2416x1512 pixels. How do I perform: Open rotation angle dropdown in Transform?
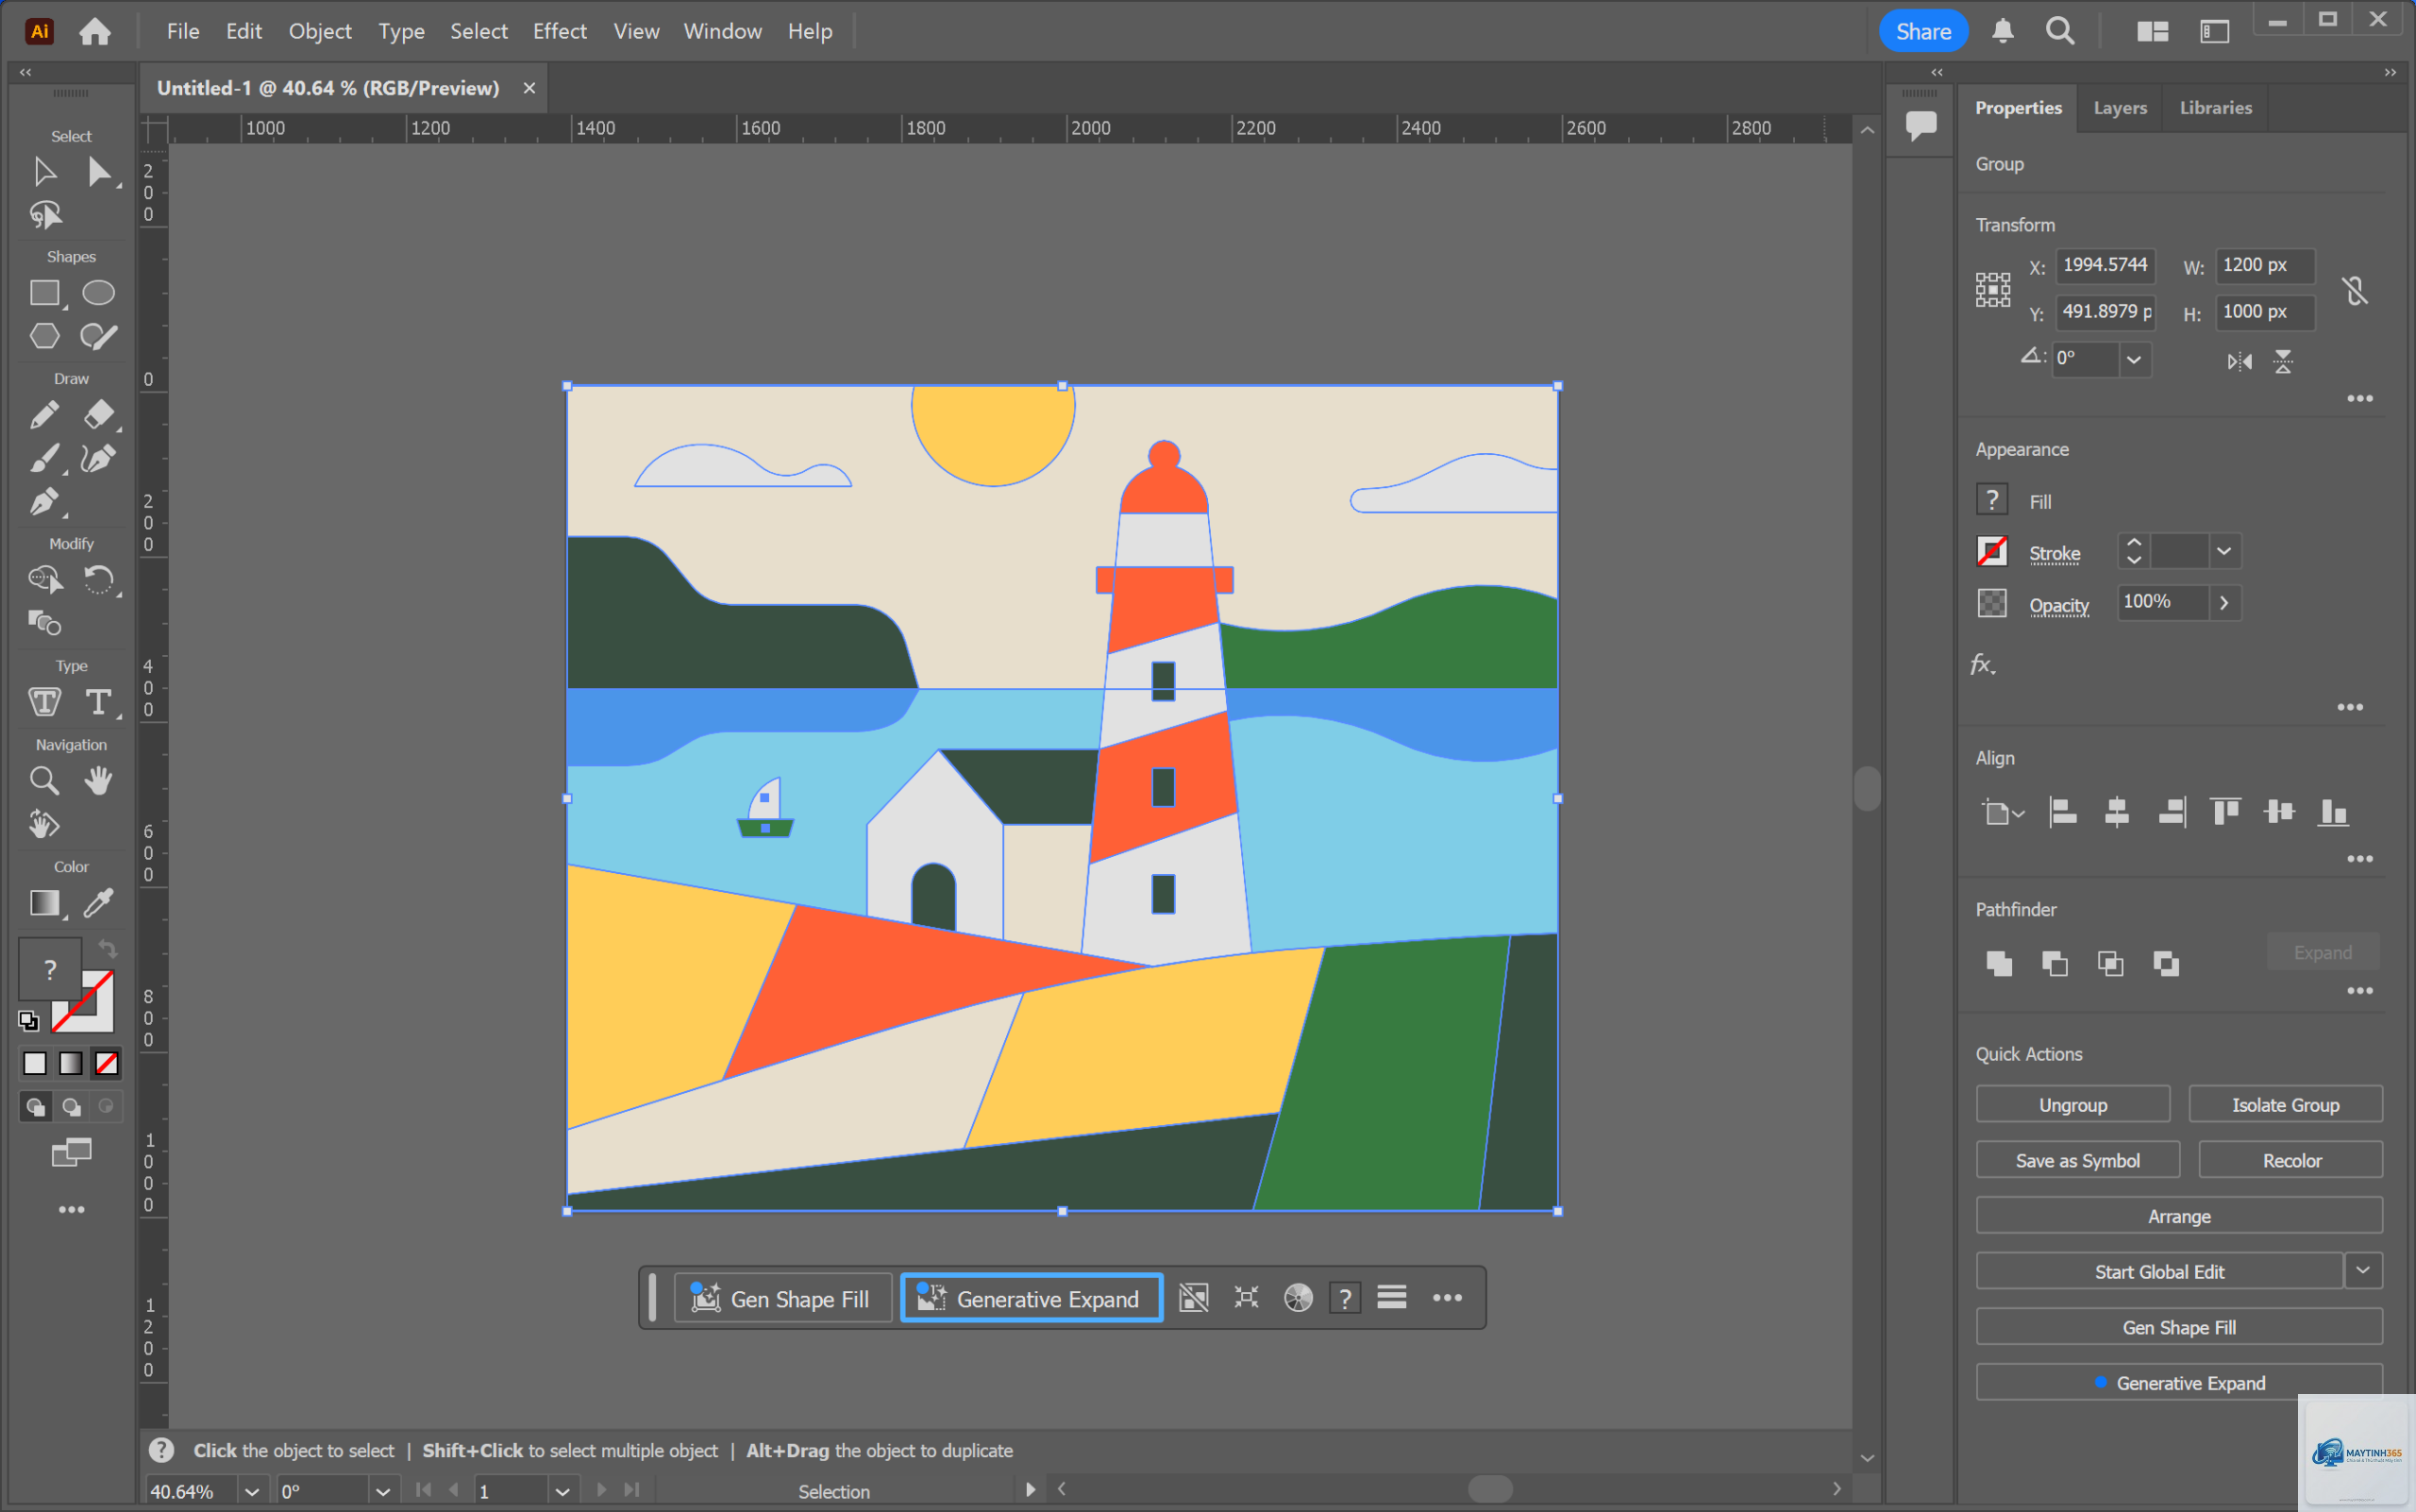(2133, 359)
